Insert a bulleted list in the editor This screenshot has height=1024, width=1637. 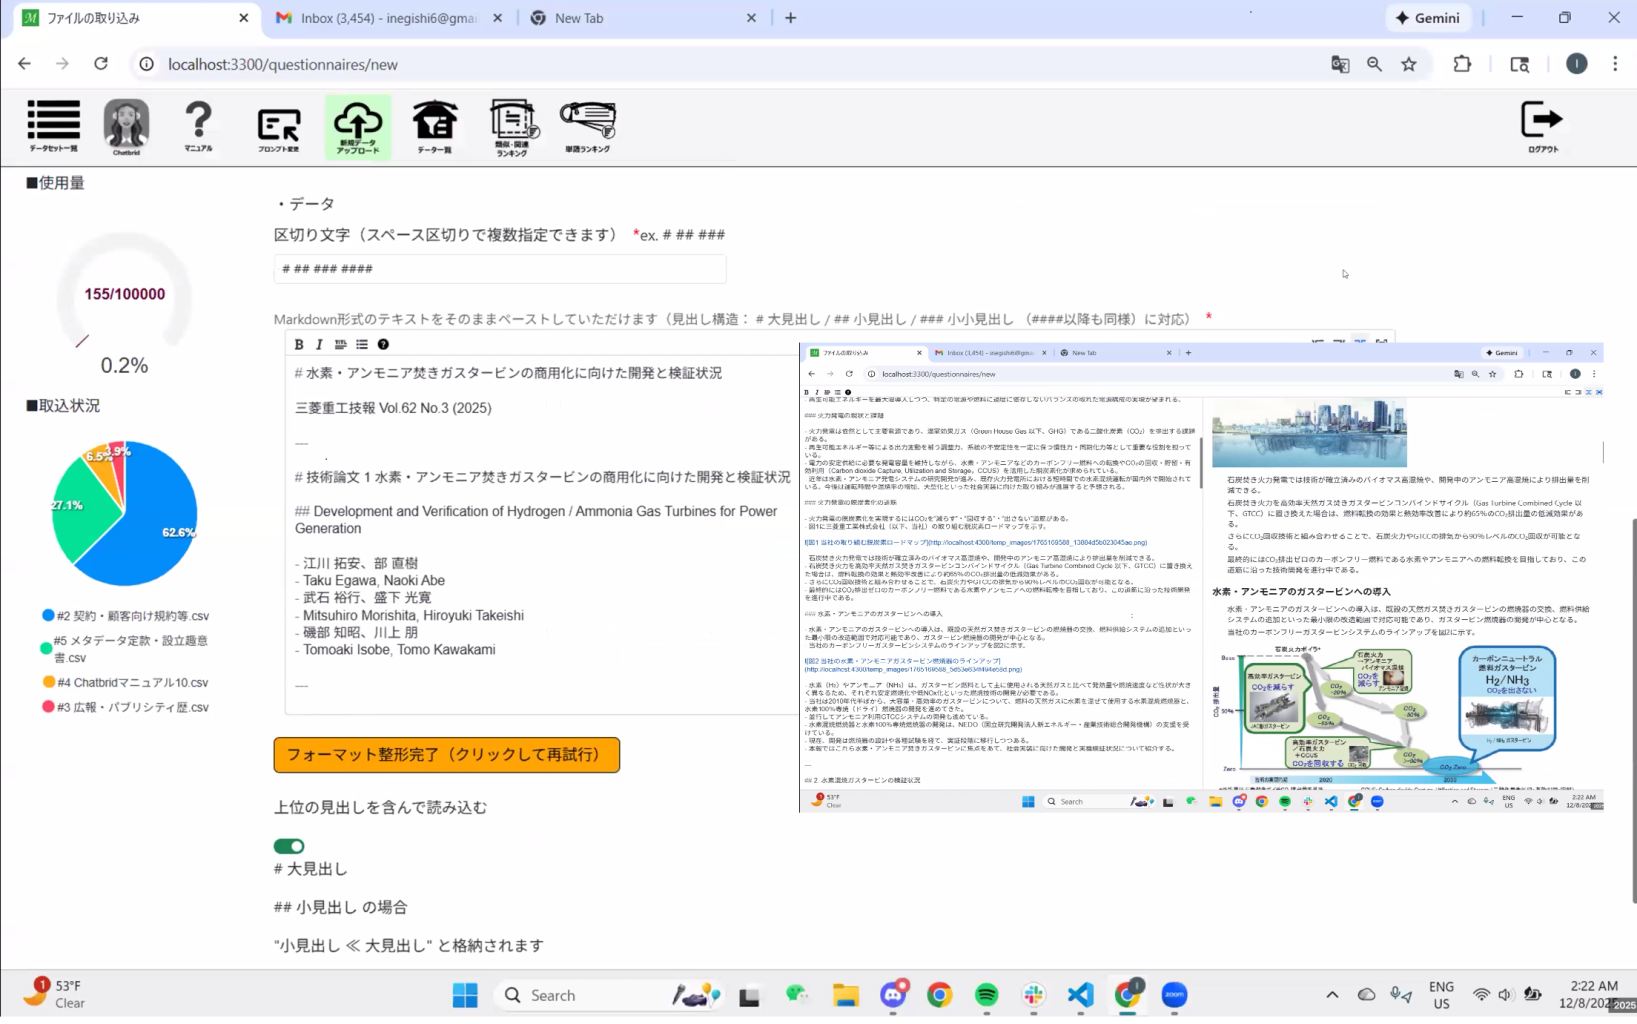(x=362, y=344)
